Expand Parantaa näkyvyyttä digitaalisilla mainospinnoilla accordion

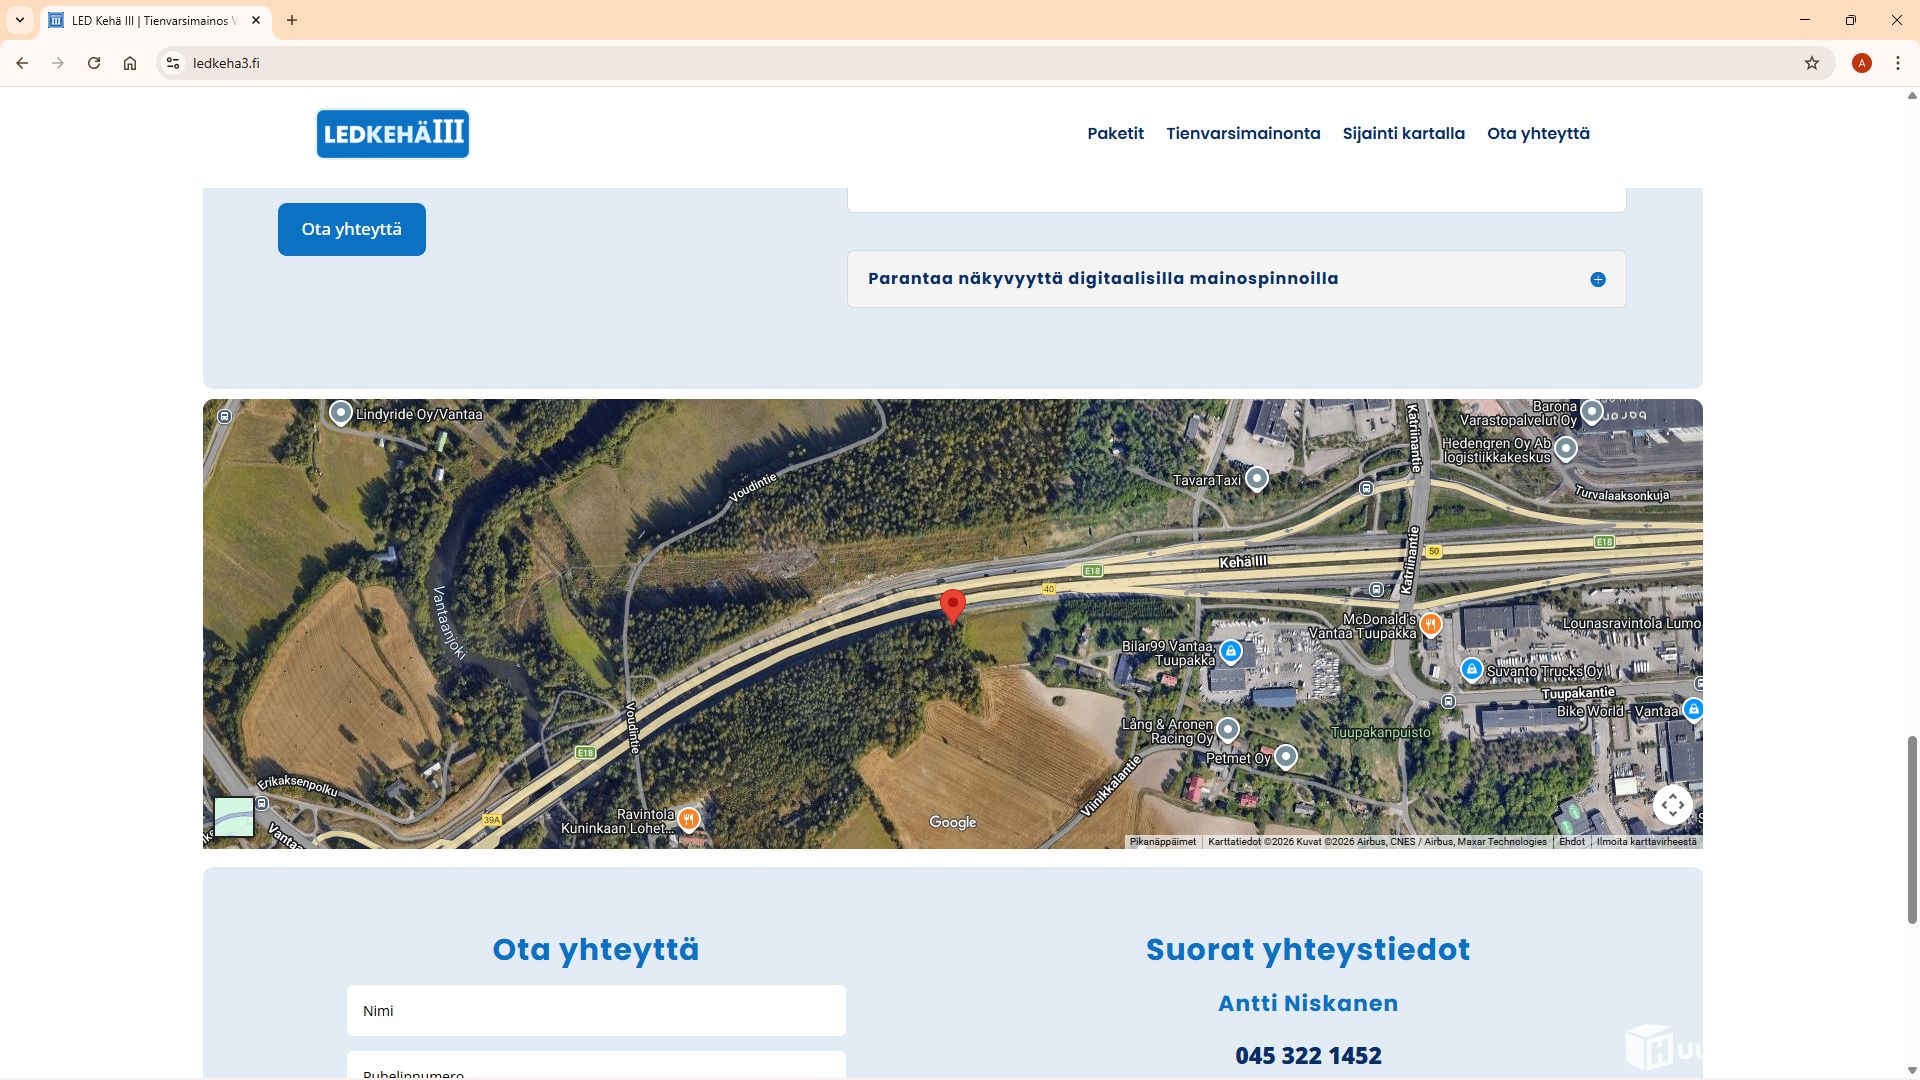click(1102, 279)
